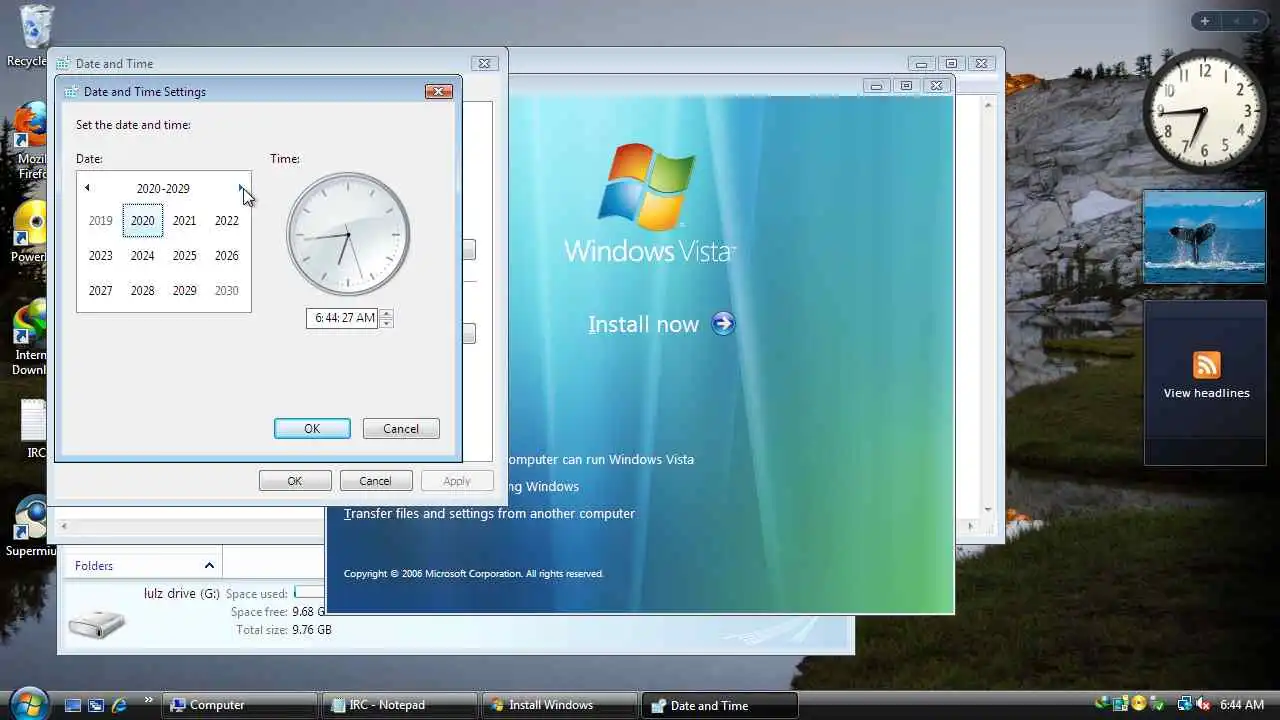Click OK in the back Date and Time window

click(295, 481)
